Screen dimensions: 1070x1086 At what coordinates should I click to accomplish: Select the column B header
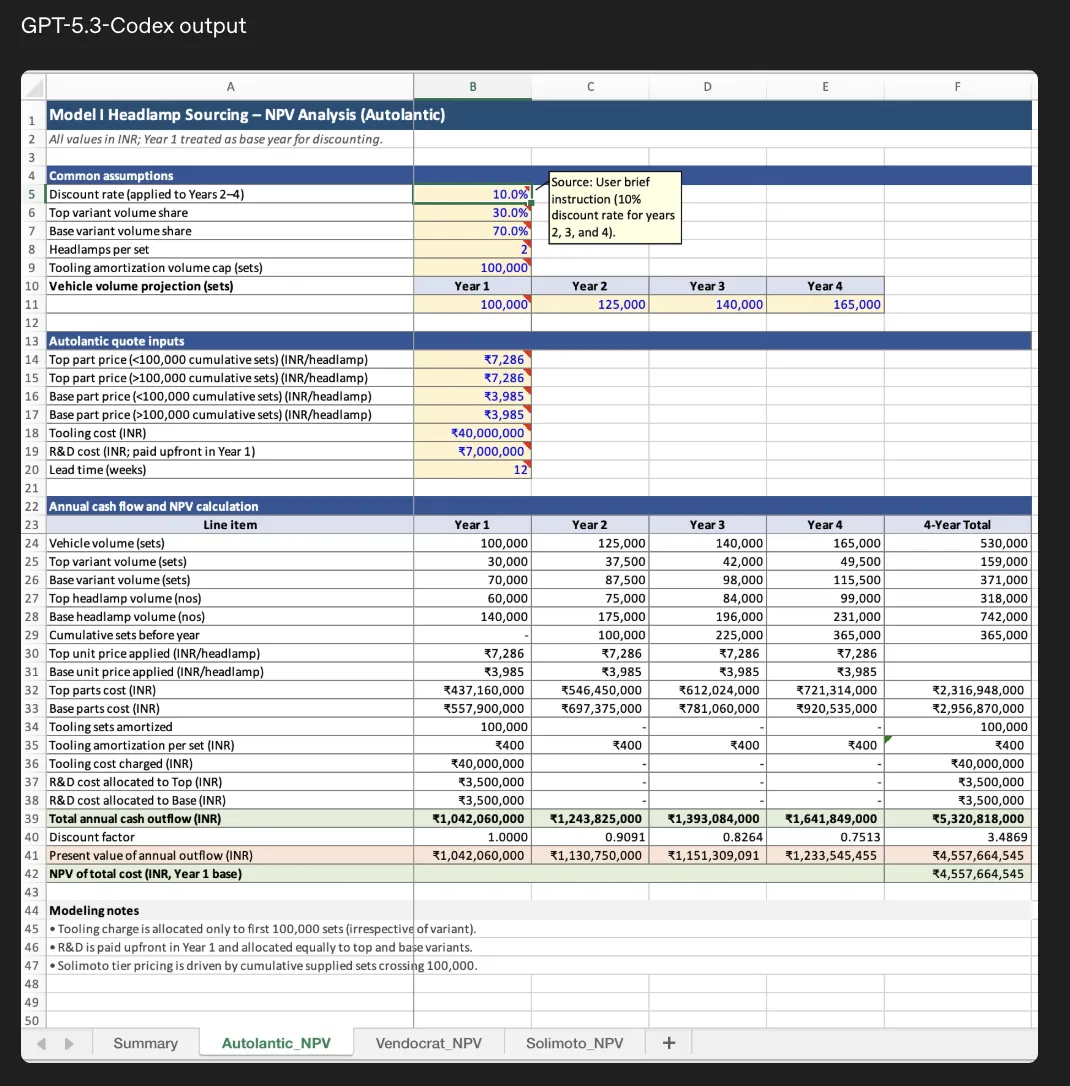click(x=472, y=87)
